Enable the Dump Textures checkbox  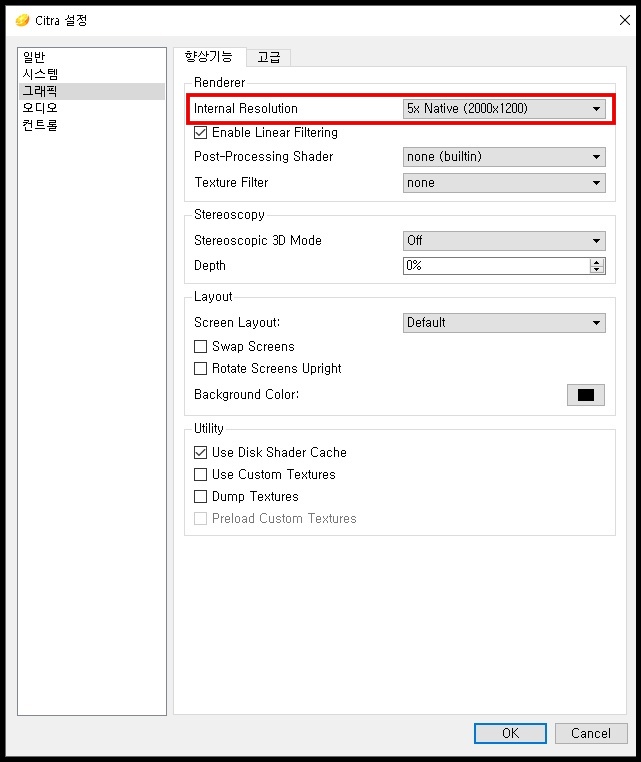200,497
